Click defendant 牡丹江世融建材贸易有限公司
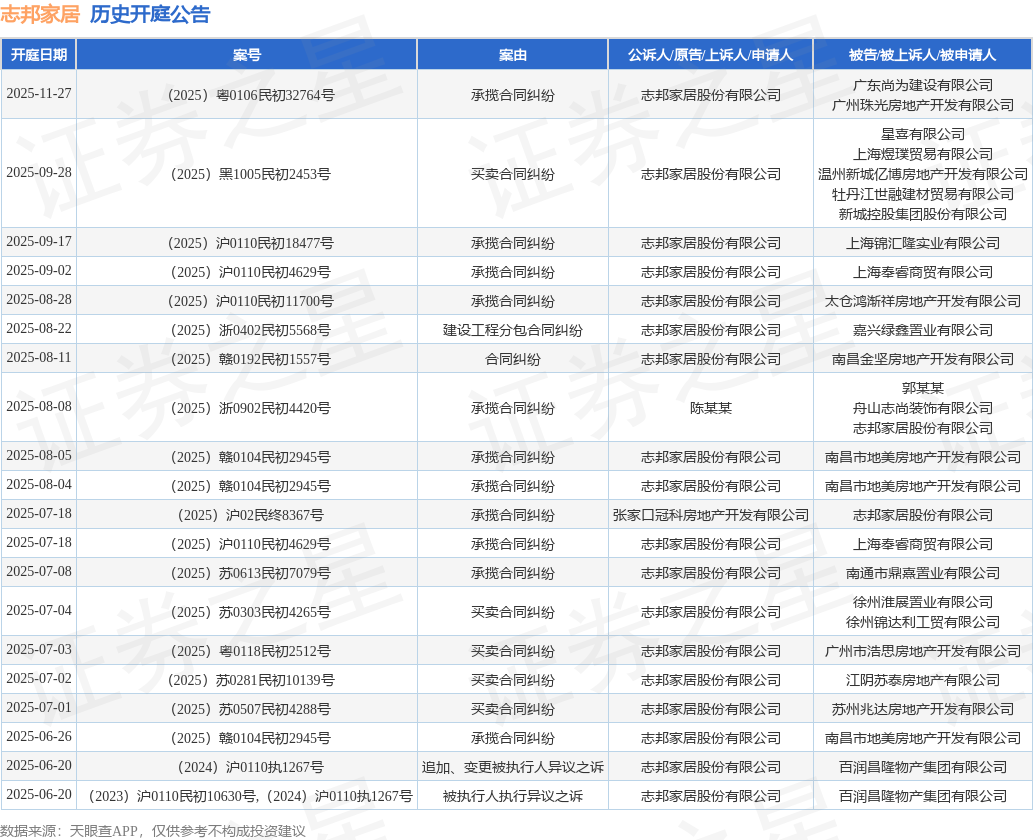Image resolution: width=1033 pixels, height=840 pixels. pyautogui.click(x=923, y=194)
